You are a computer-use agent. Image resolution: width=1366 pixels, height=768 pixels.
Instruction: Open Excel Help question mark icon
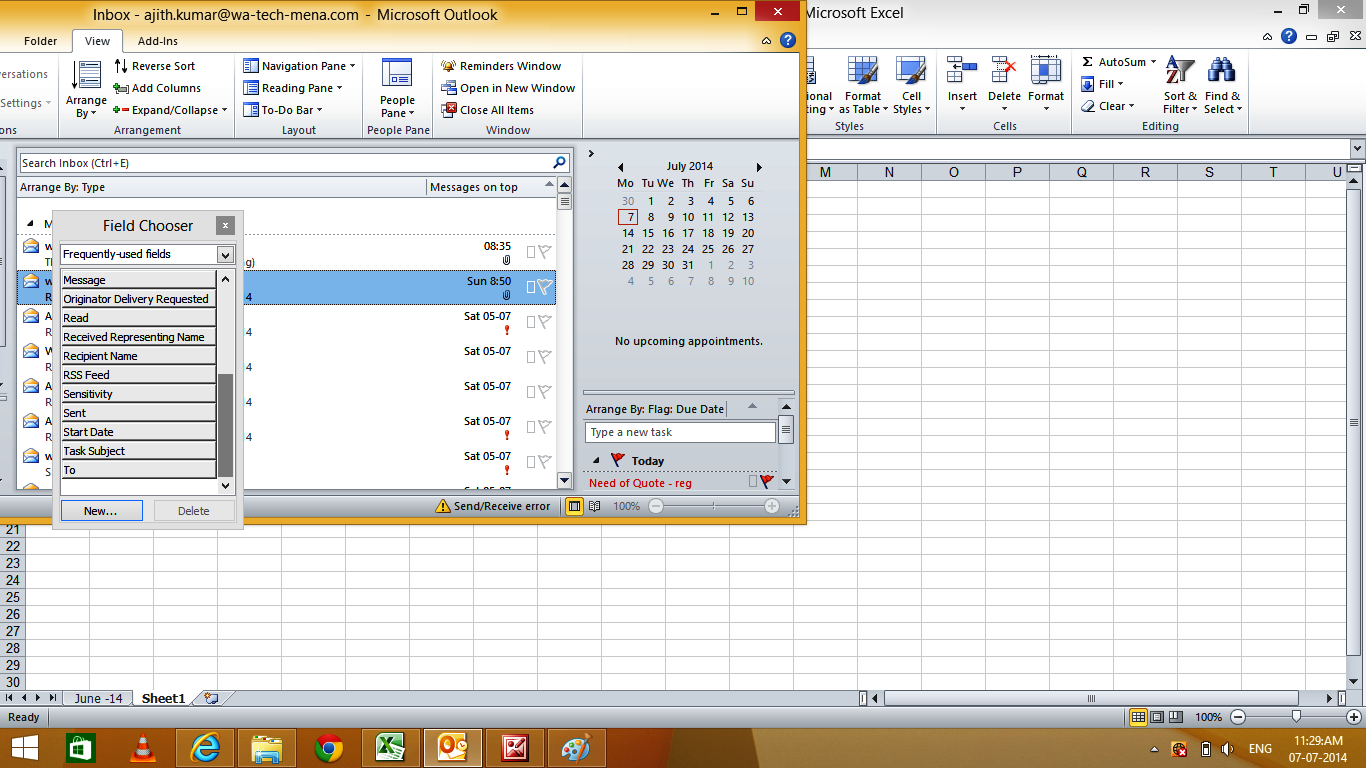pos(1291,36)
